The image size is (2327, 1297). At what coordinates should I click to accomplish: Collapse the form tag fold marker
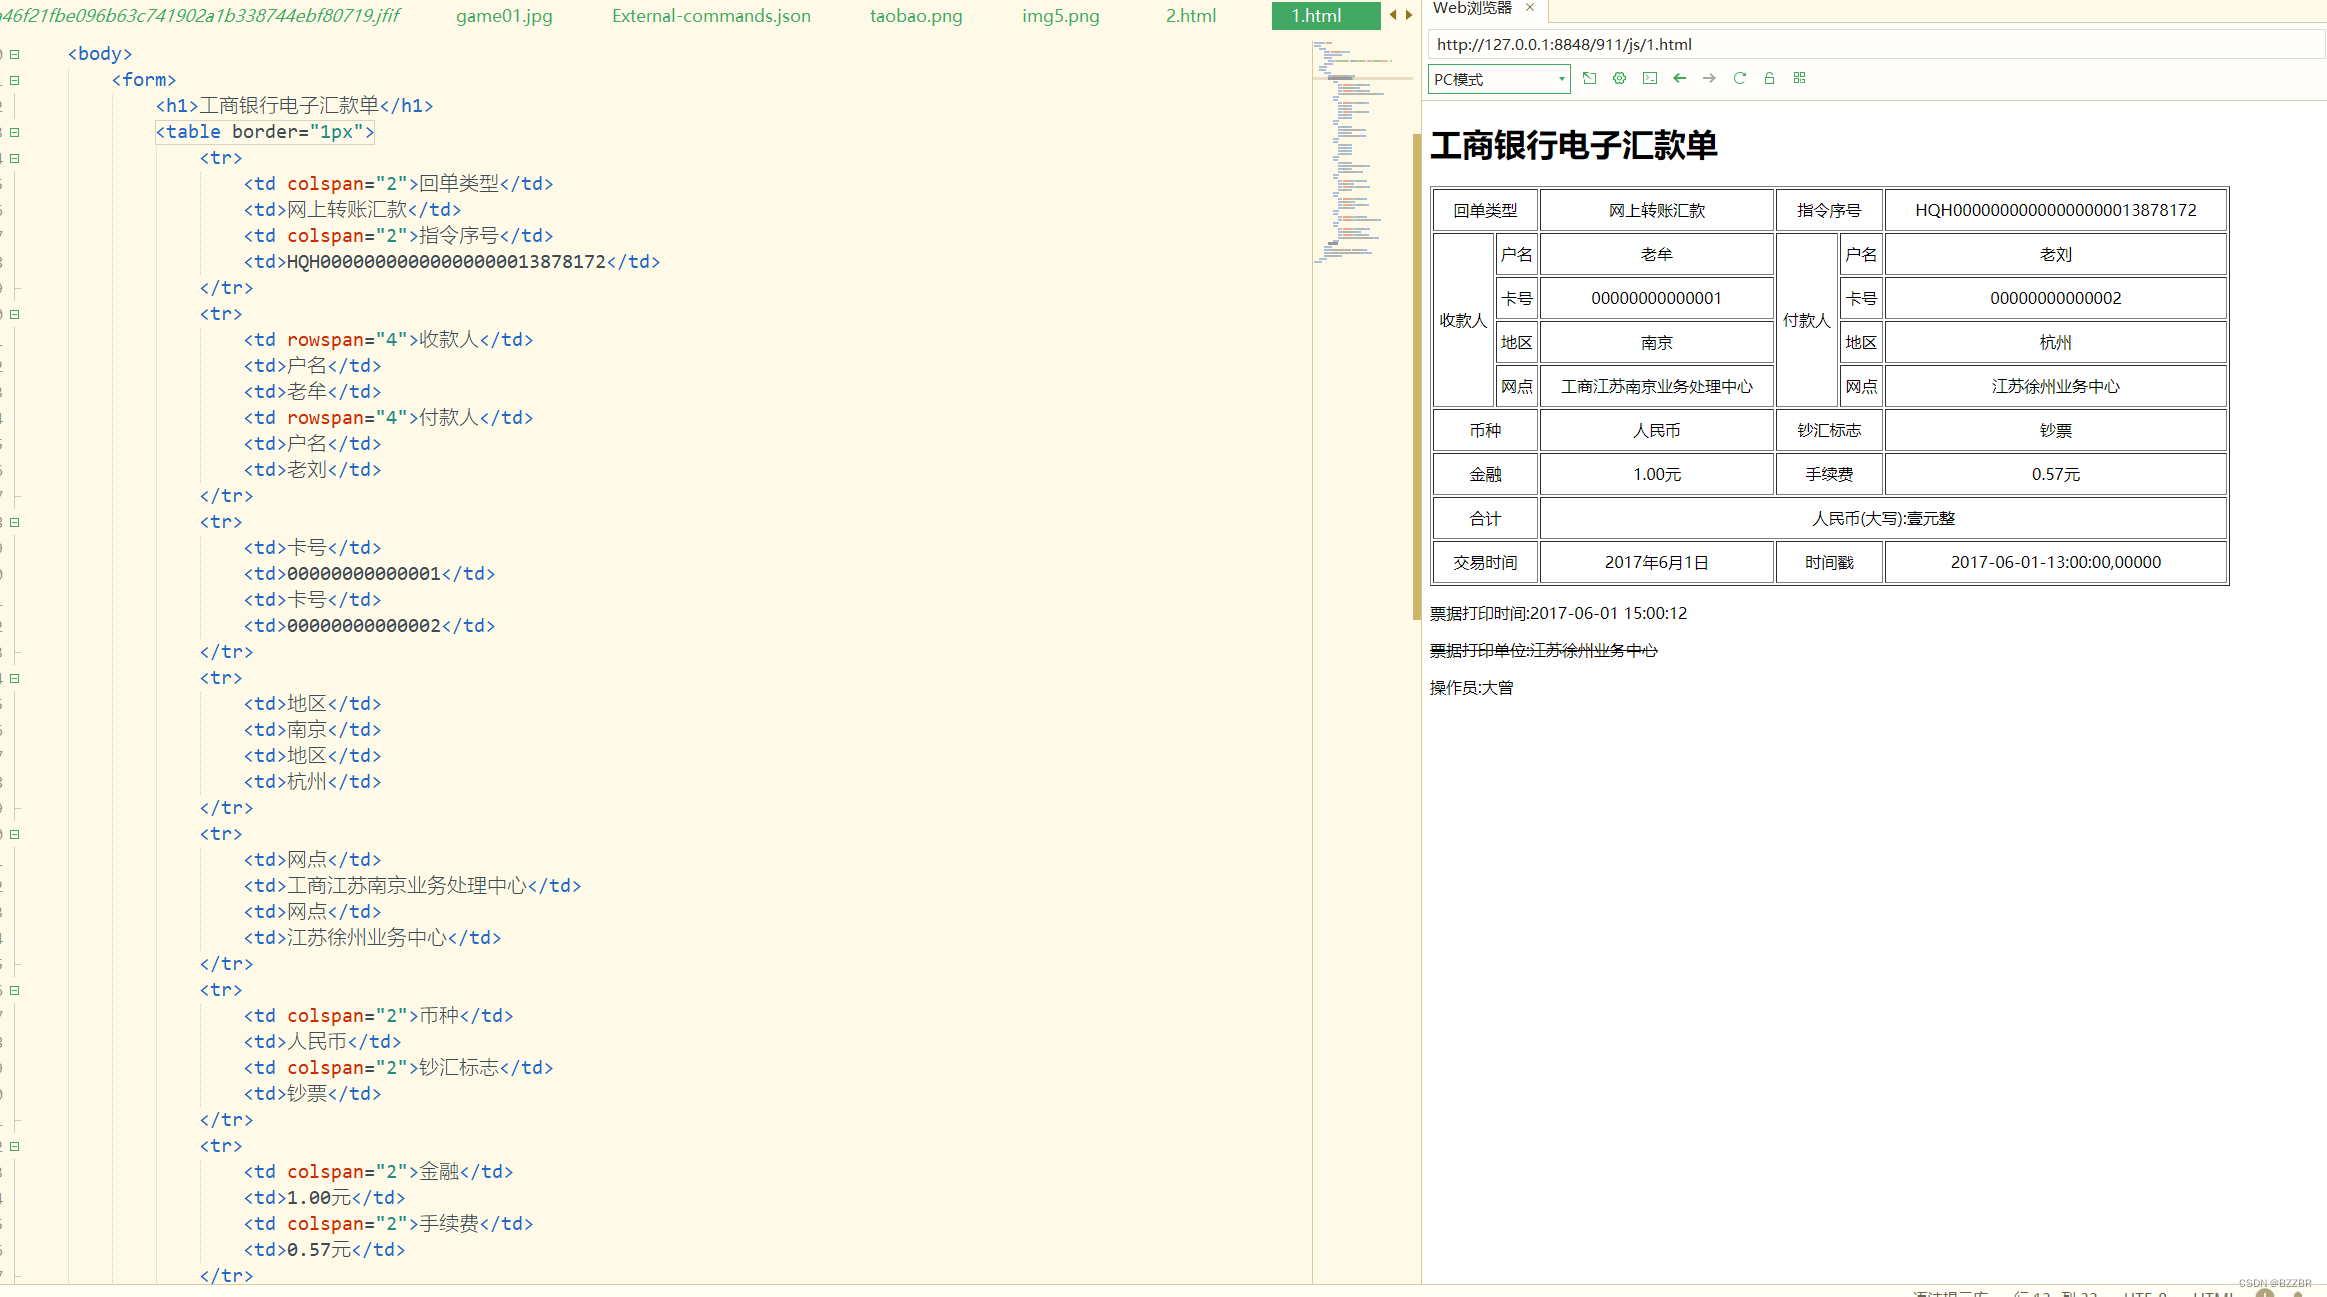[15, 80]
